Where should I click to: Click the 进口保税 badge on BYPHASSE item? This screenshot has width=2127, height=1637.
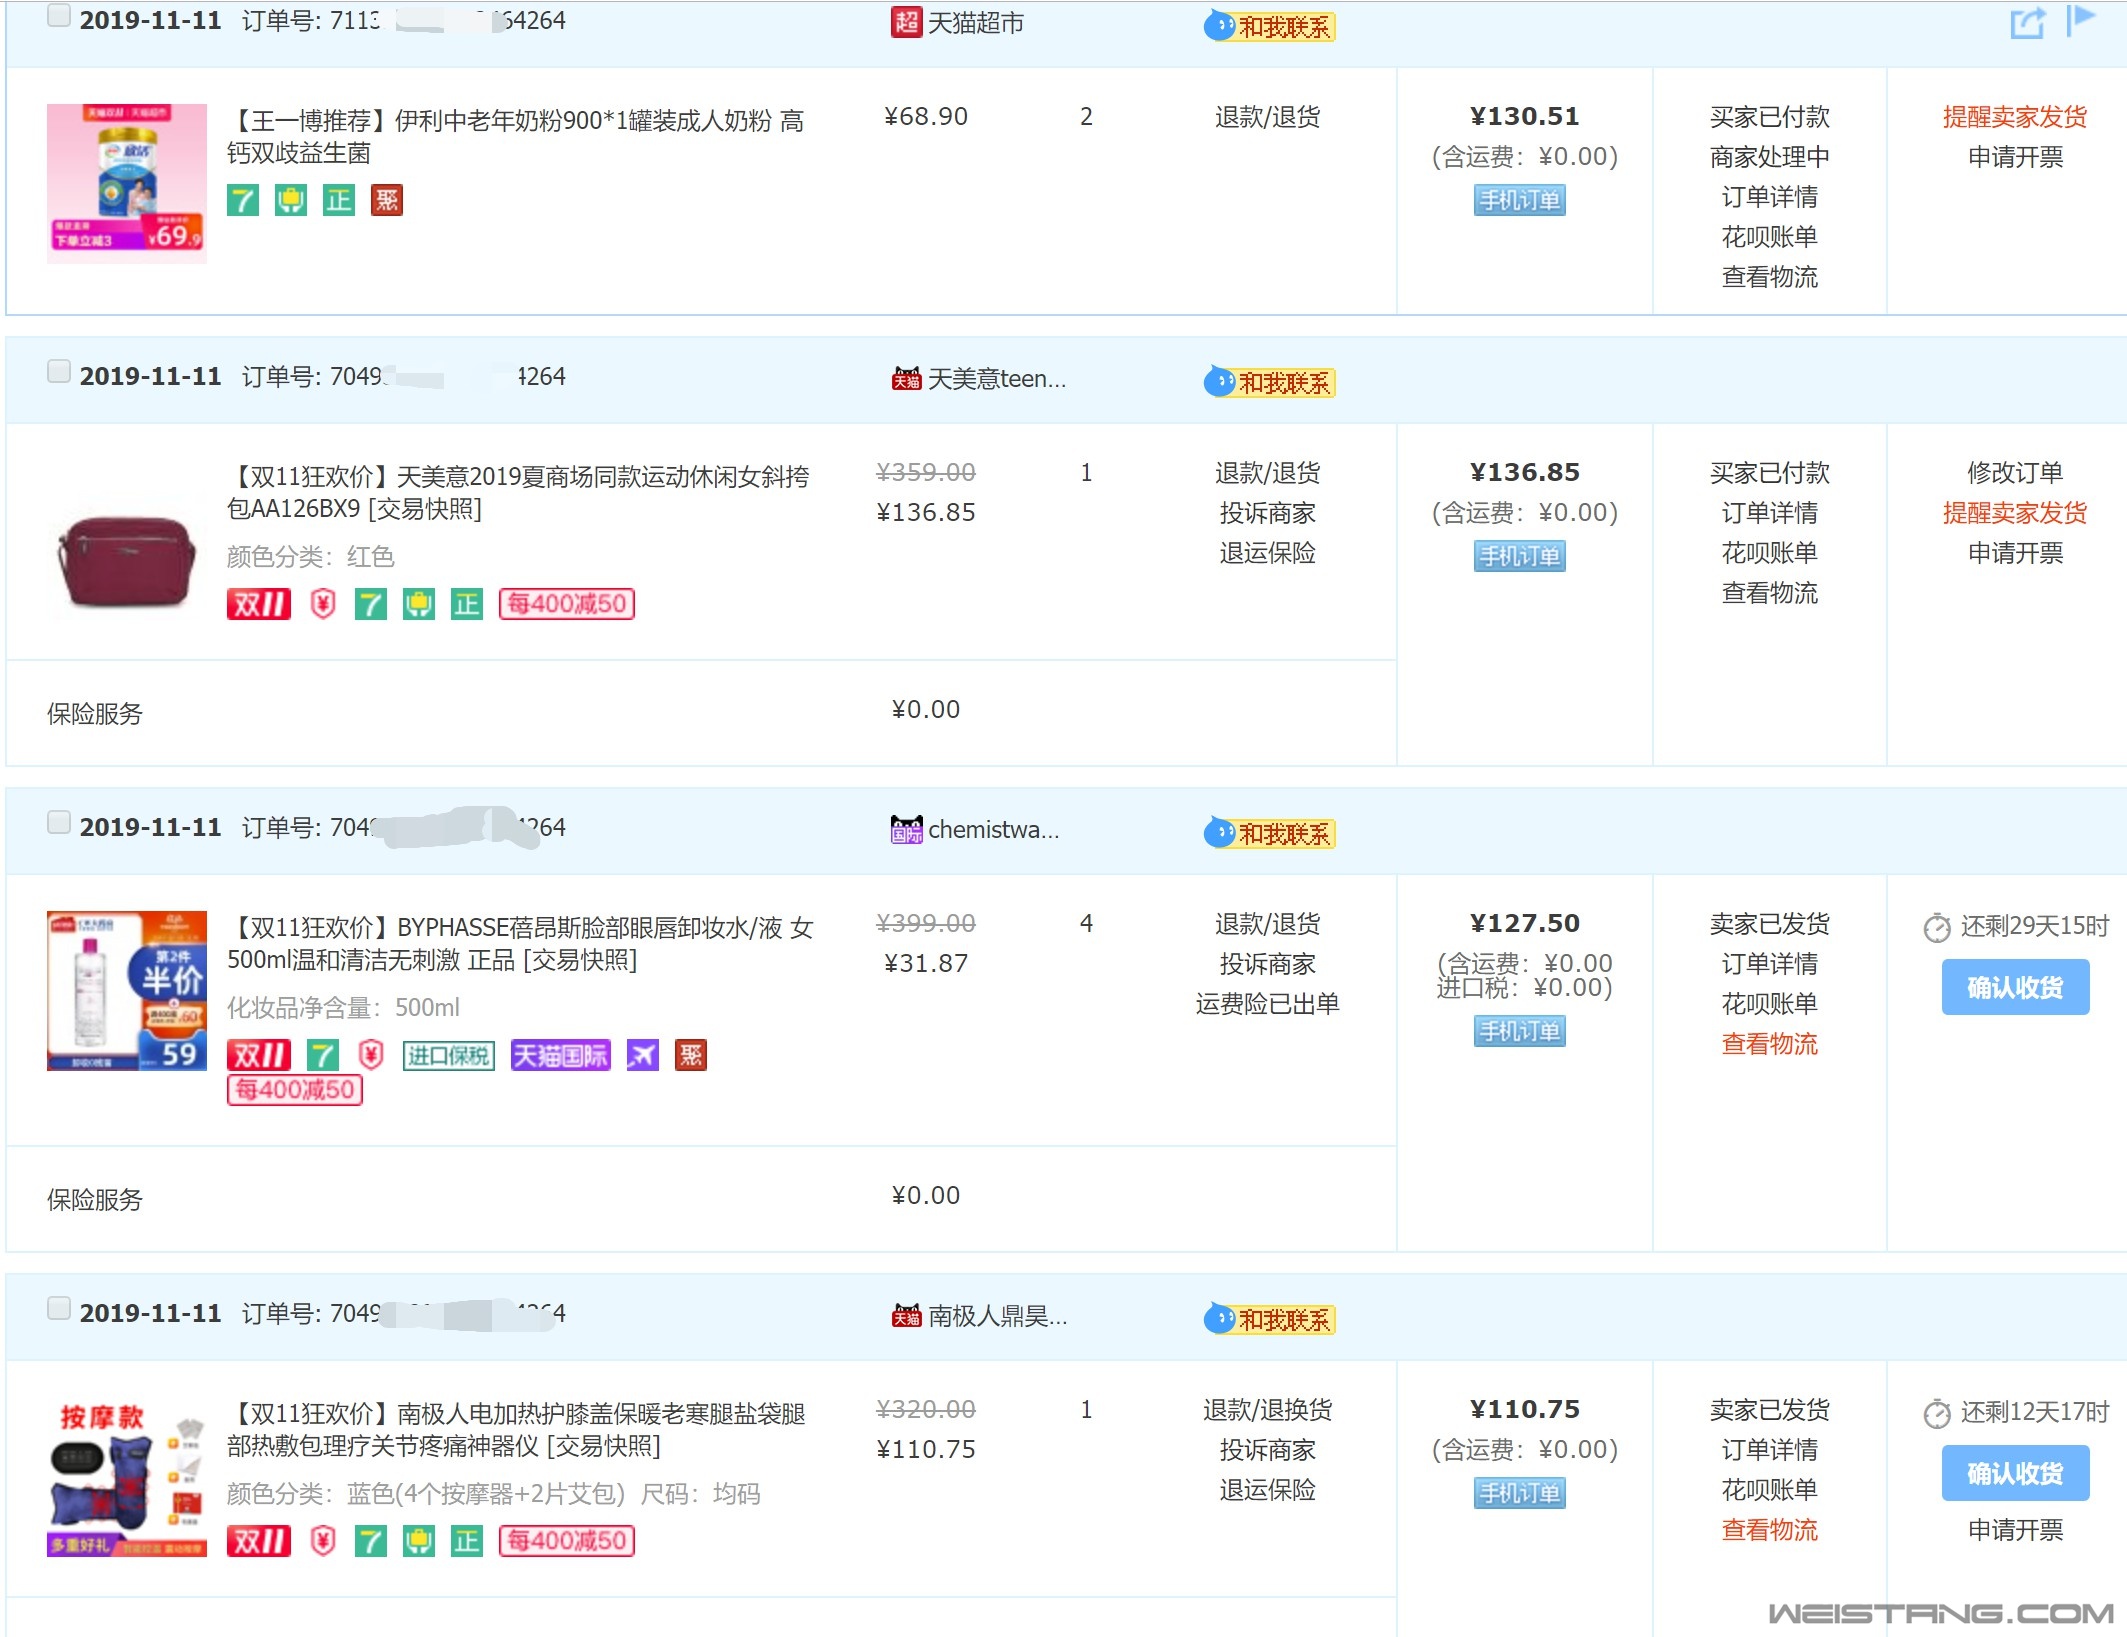(x=449, y=1055)
